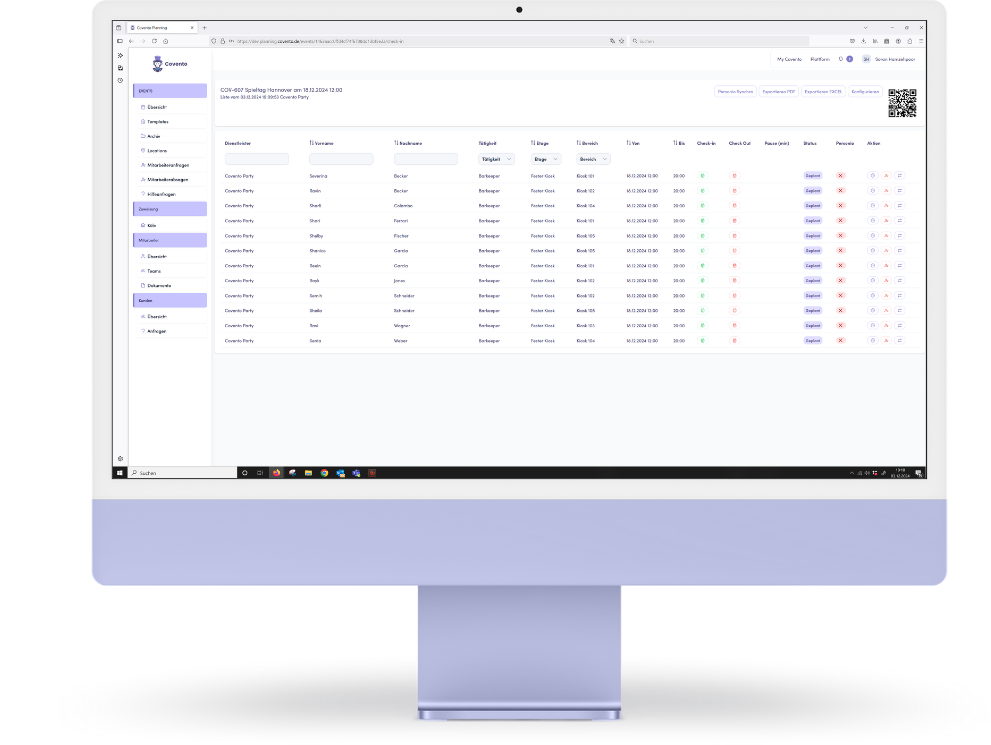This screenshot has height=745, width=991.
Task: Toggle Personio status in the Weber row
Action: pos(840,341)
